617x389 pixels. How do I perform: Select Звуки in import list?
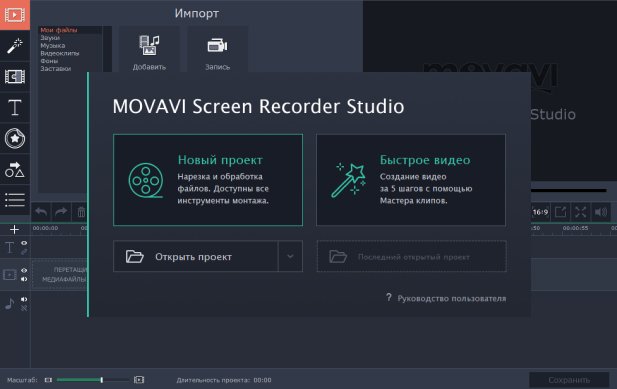pyautogui.click(x=50, y=38)
